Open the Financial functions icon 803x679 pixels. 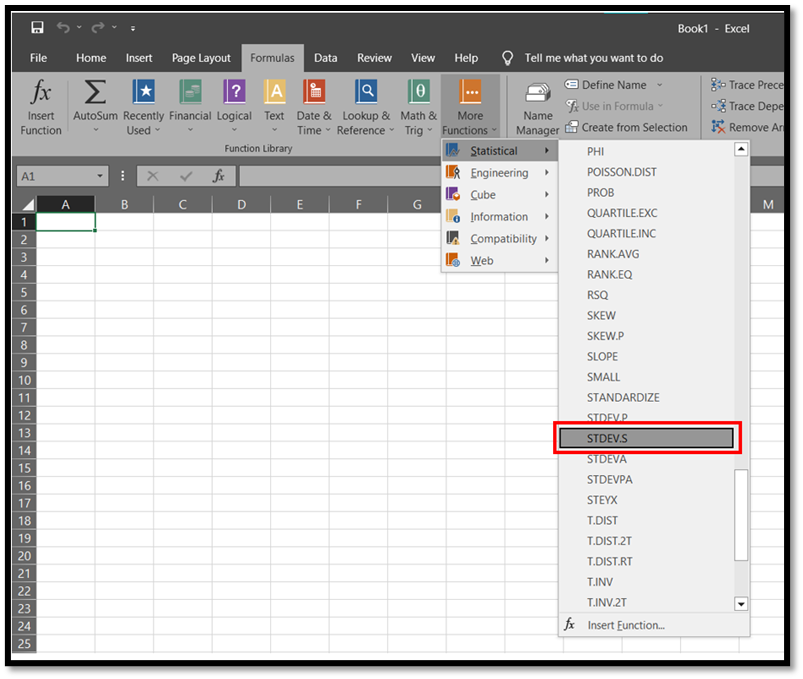(190, 95)
